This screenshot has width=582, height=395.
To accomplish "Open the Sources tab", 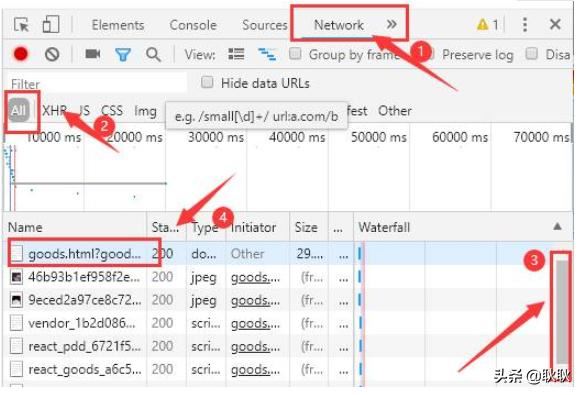I will 265,25.
